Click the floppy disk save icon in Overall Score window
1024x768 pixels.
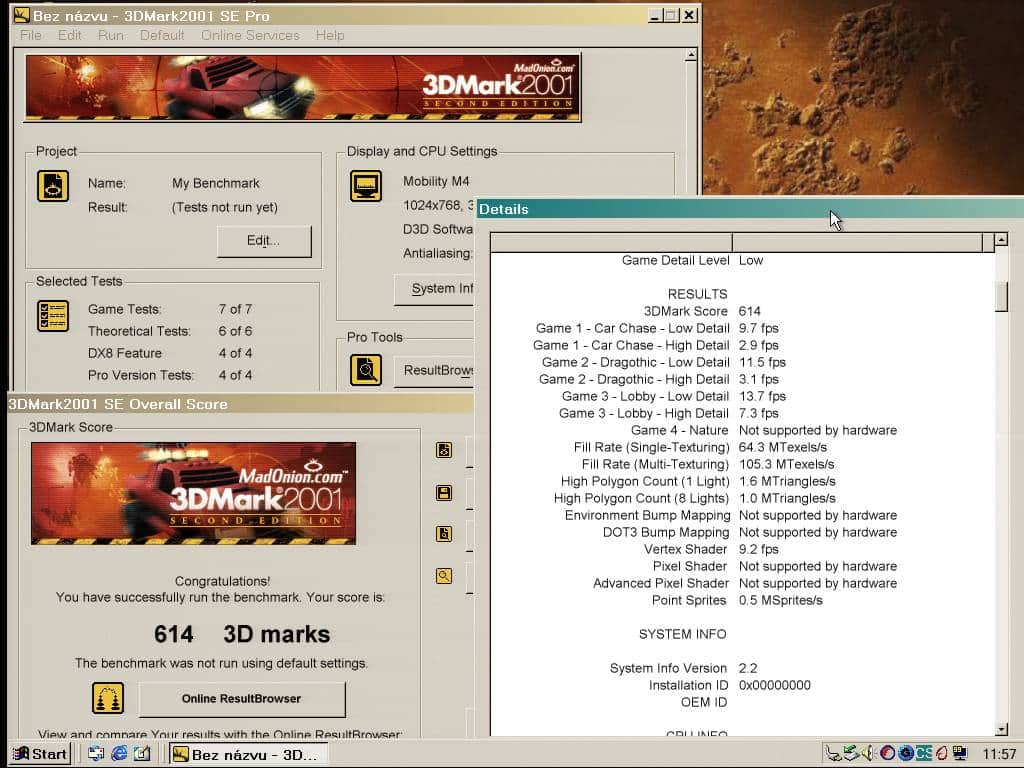(x=444, y=492)
